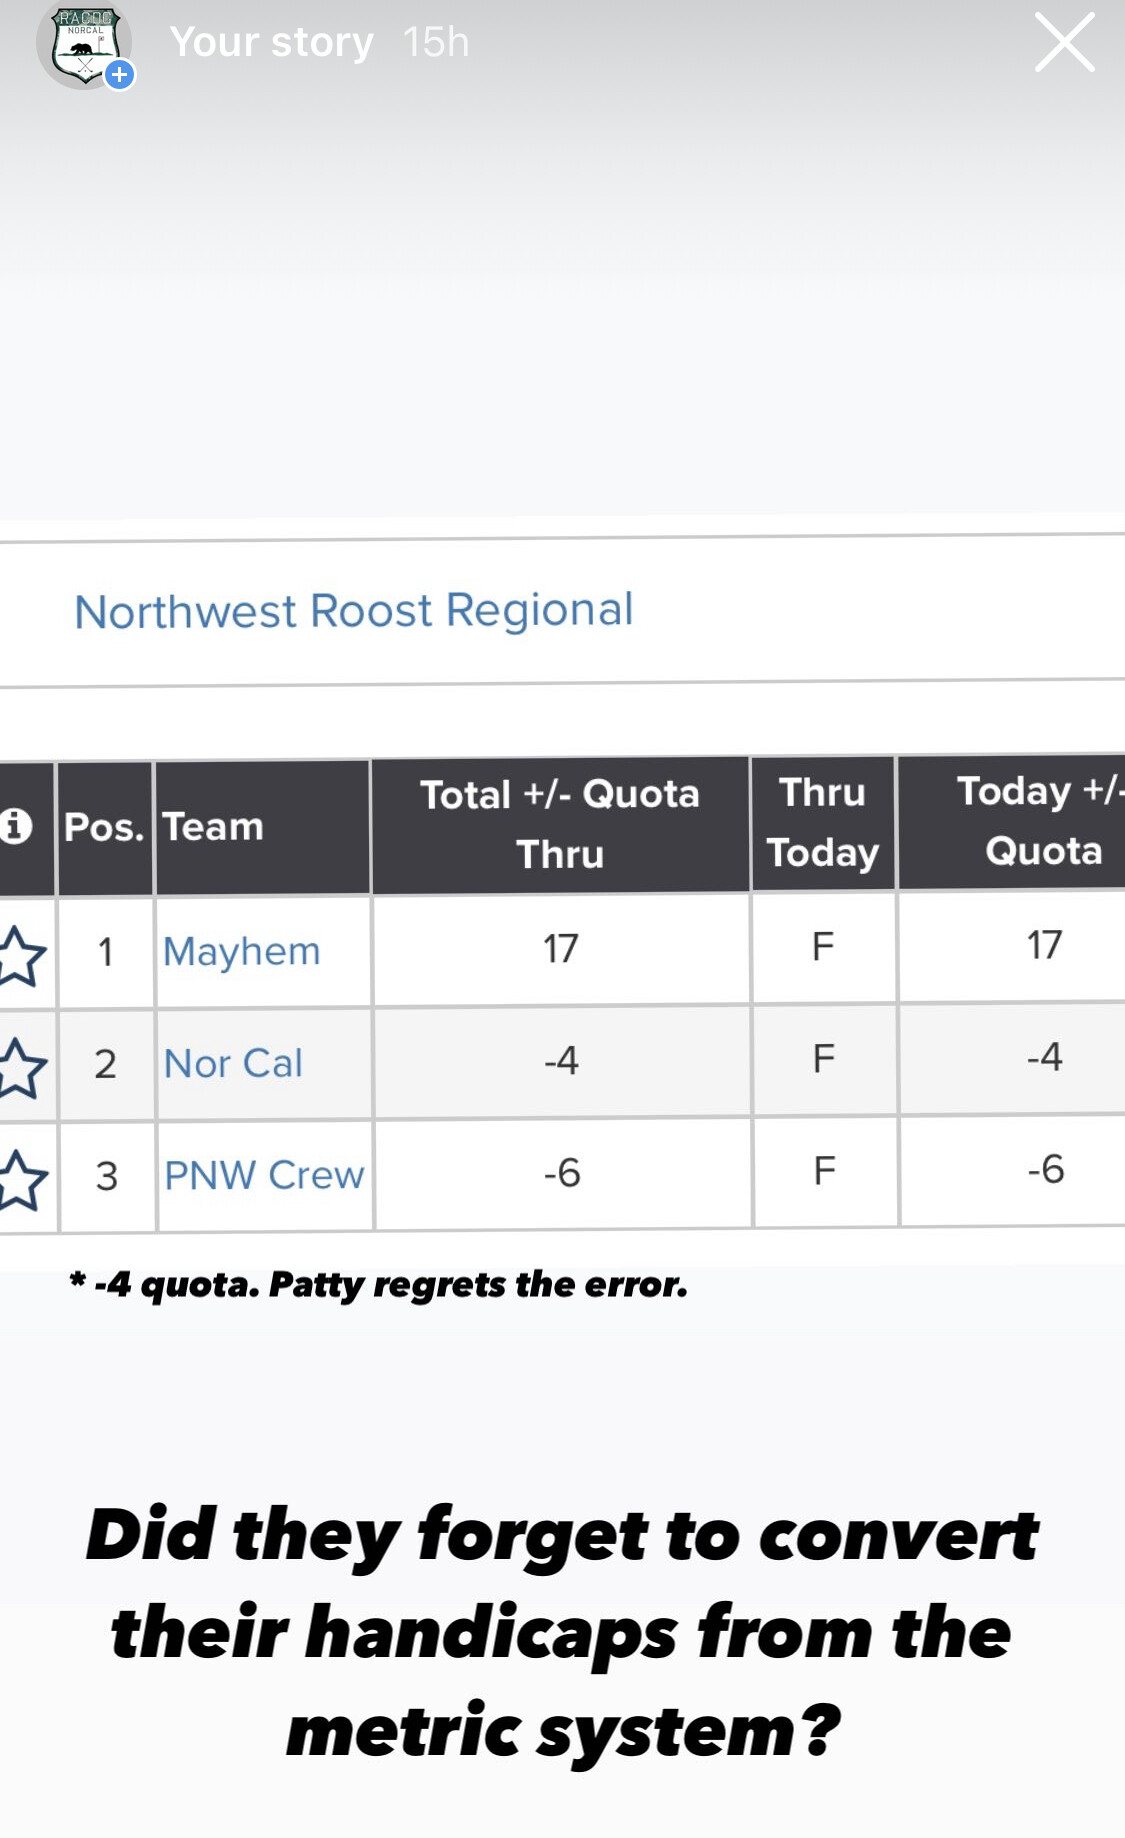Close the story with the X icon
This screenshot has height=1838, width=1125.
pyautogui.click(x=1064, y=42)
